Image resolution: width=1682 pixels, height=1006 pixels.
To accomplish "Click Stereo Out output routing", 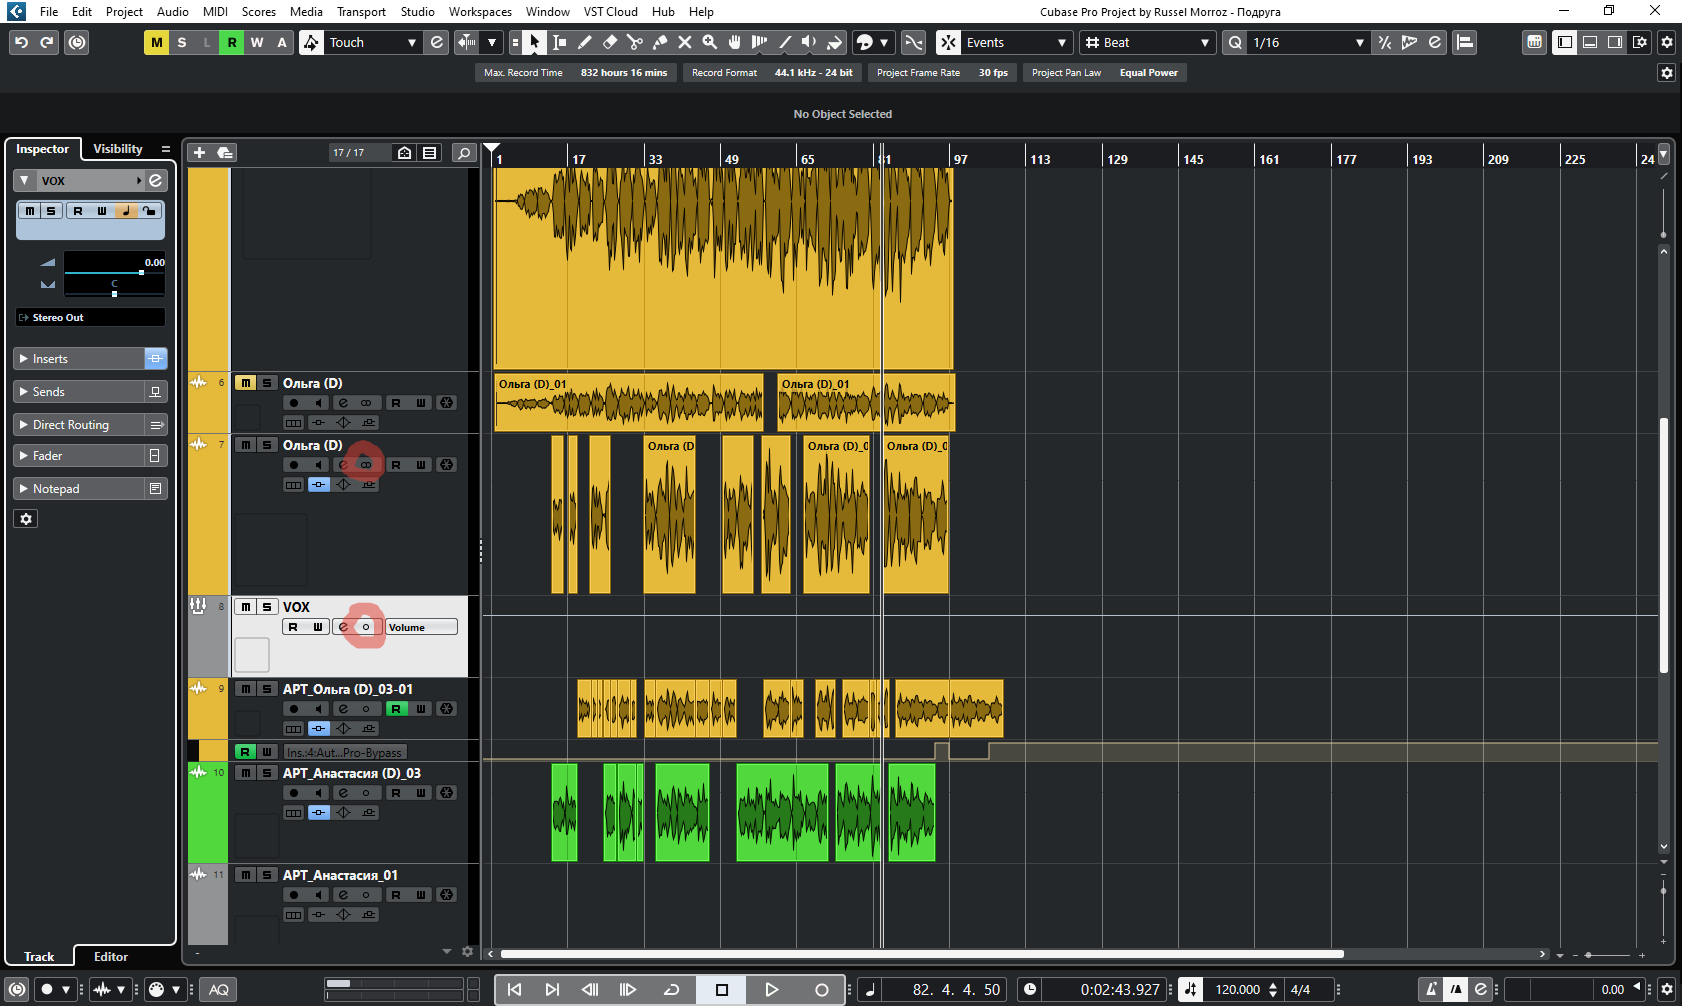I will tap(90, 317).
